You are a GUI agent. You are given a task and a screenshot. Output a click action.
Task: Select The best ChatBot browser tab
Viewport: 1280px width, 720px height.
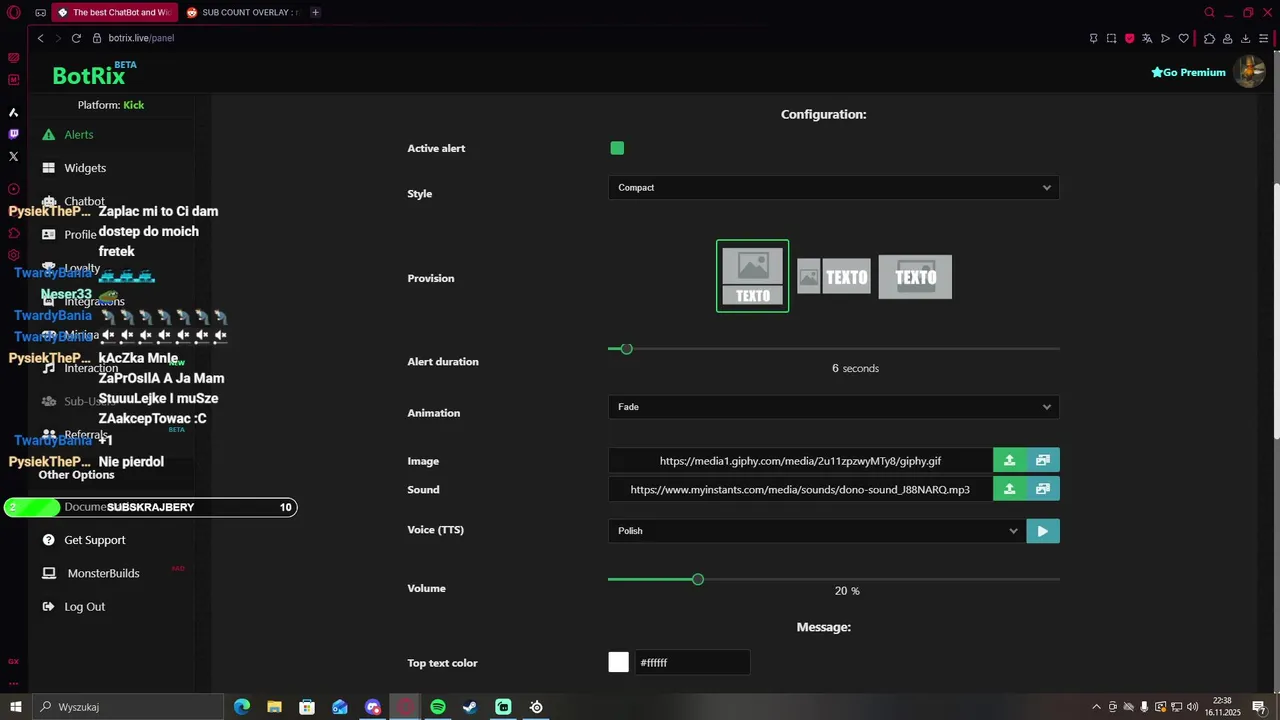pyautogui.click(x=113, y=12)
